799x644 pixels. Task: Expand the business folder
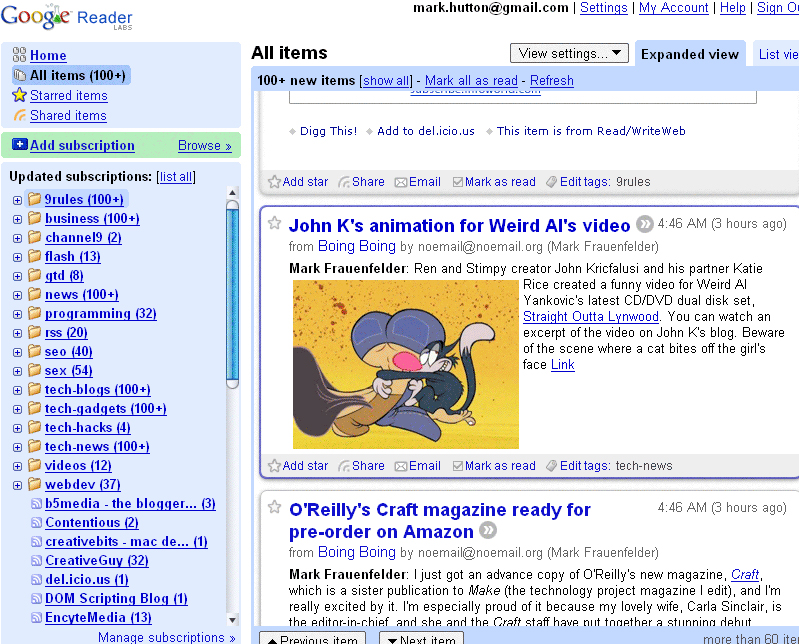coord(17,220)
